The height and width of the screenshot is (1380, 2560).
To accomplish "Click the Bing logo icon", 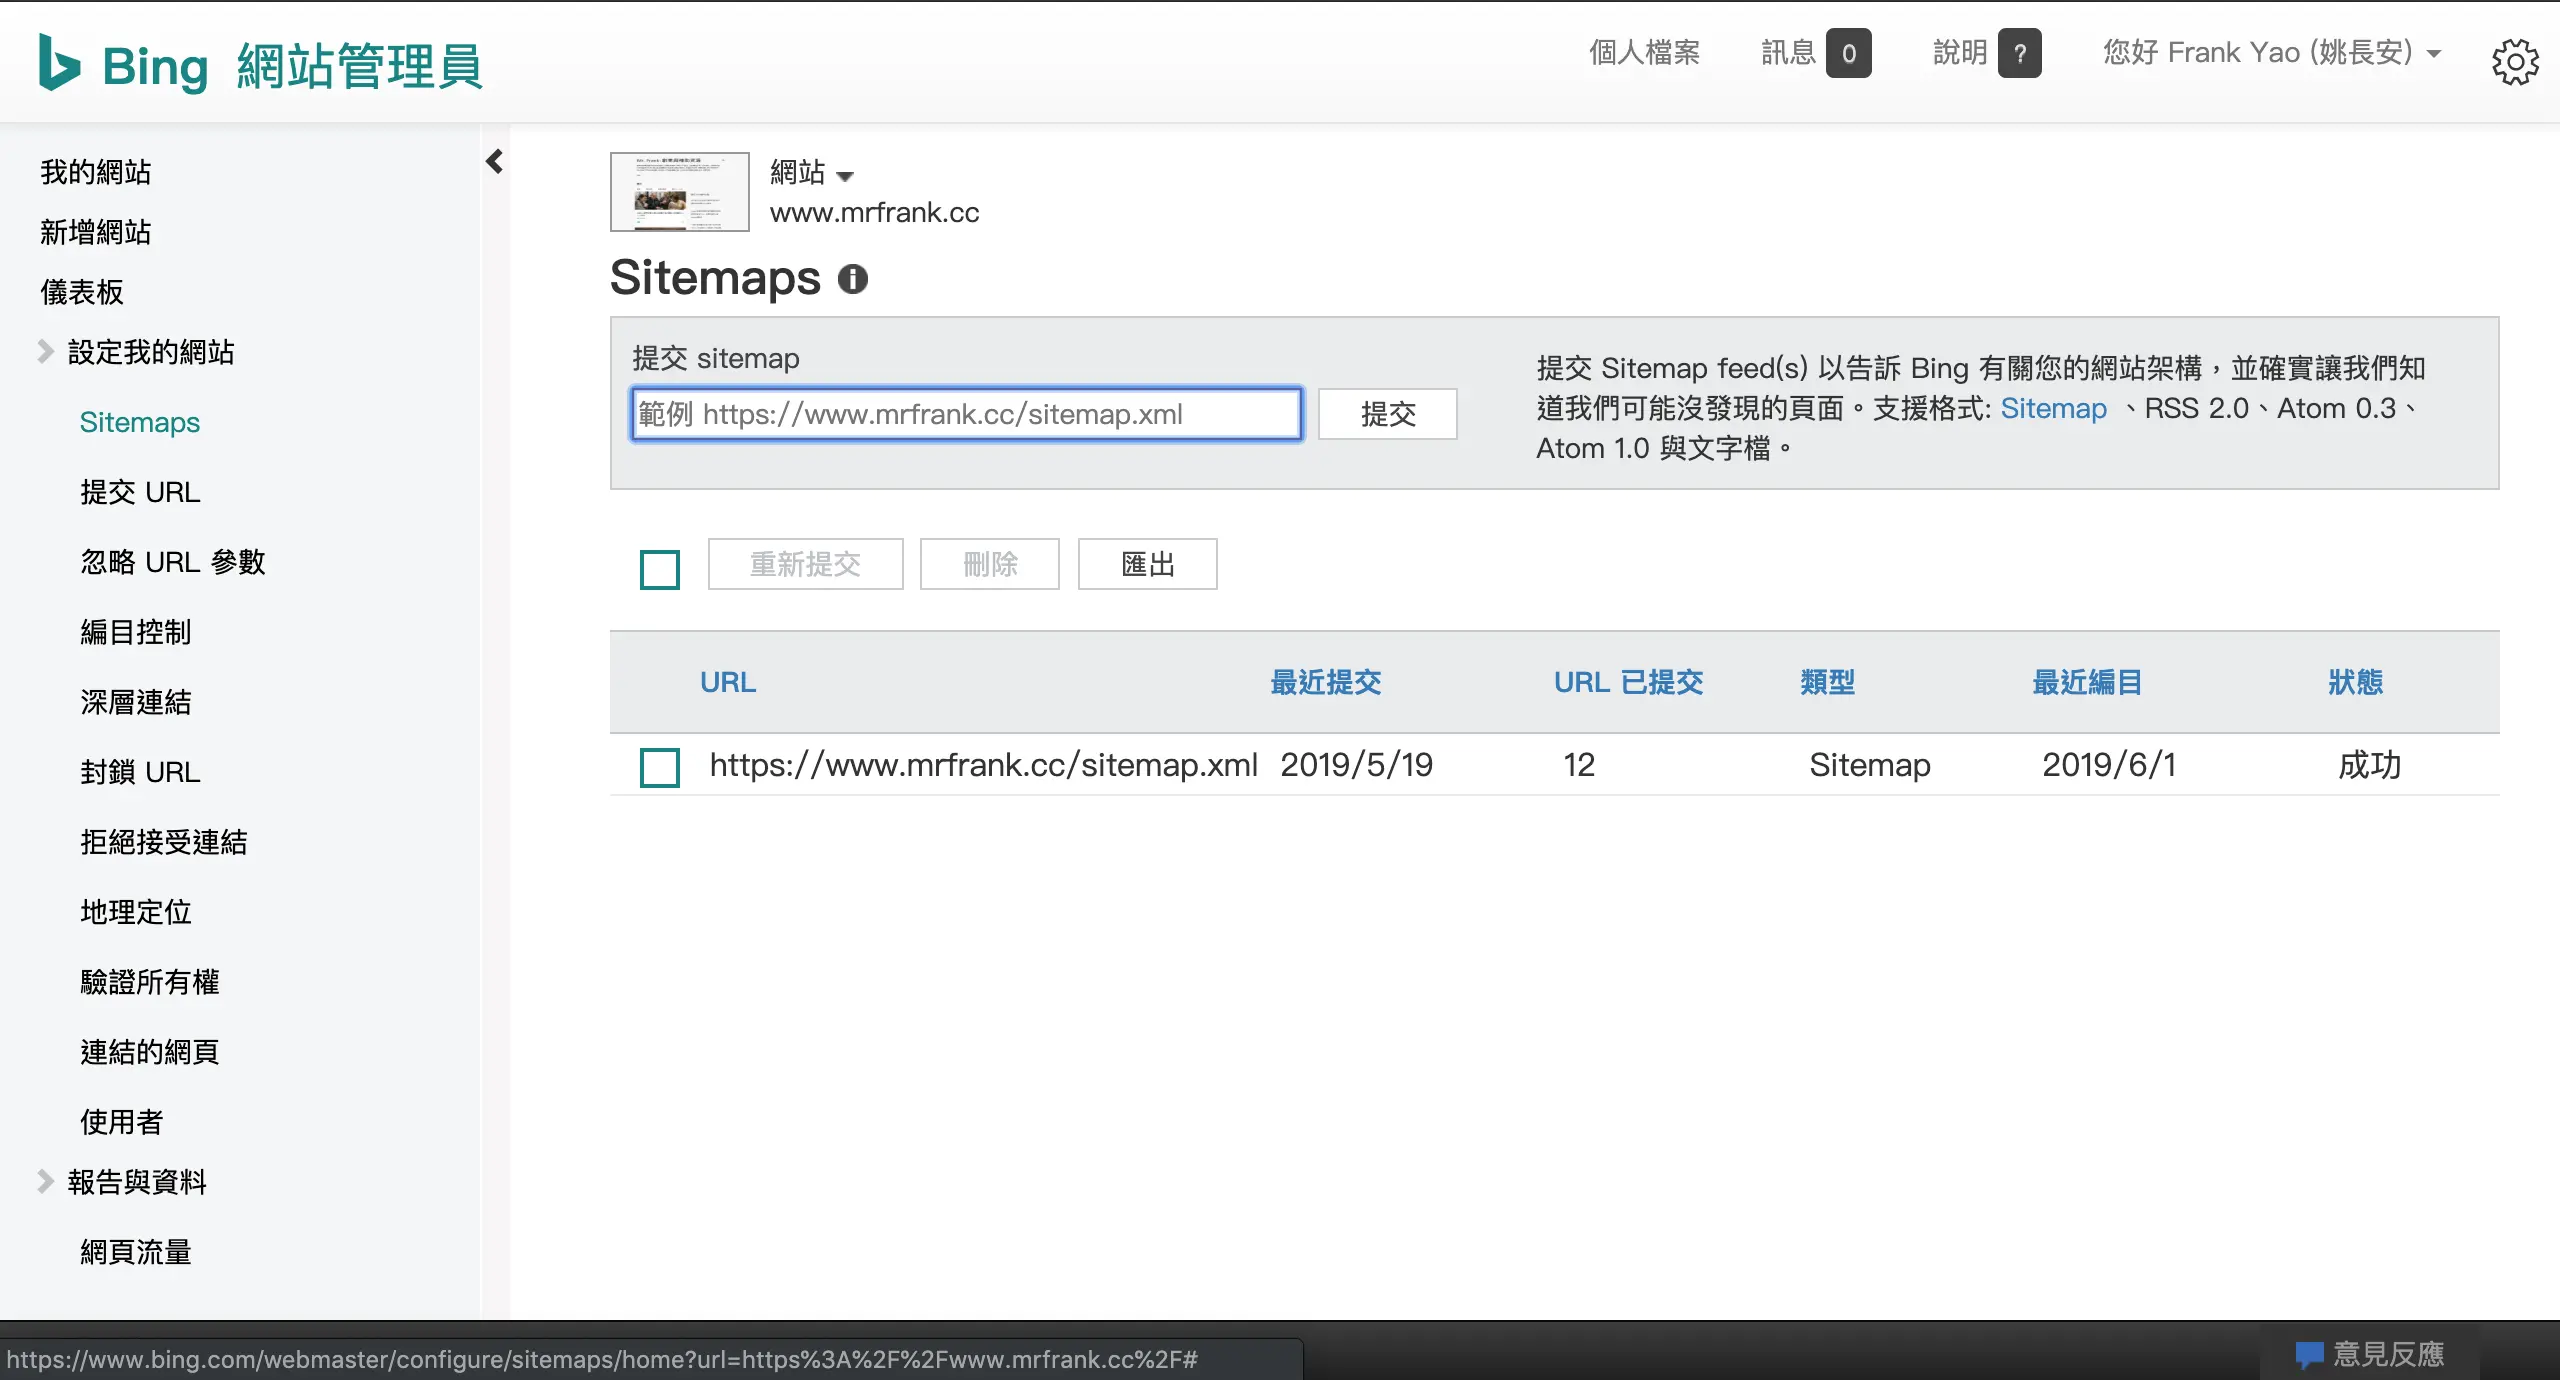I will point(59,62).
